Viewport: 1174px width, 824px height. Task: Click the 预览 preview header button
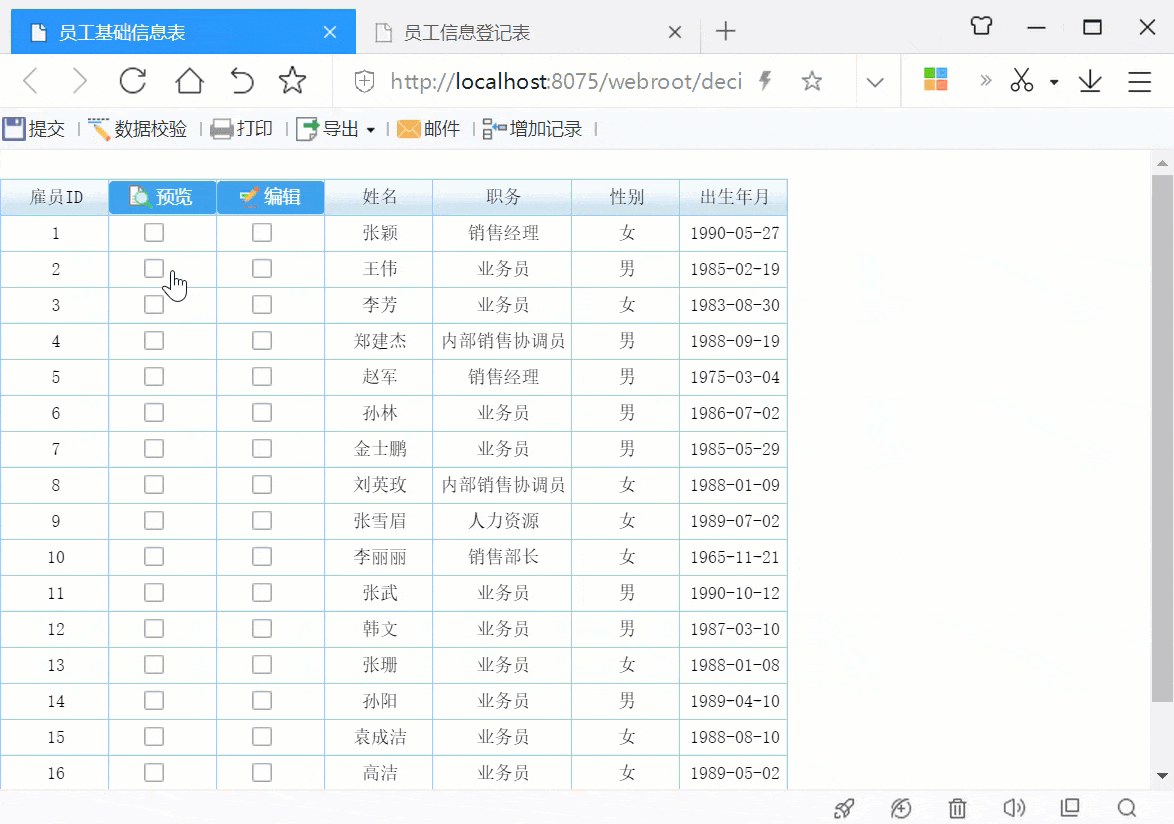pyautogui.click(x=162, y=197)
